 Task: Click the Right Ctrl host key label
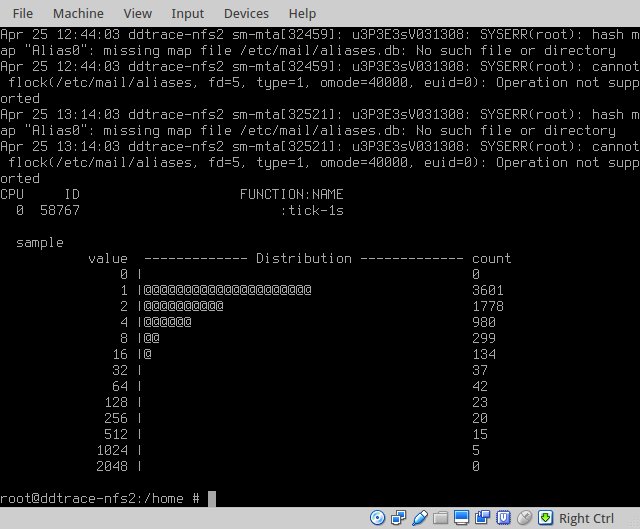[x=587, y=518]
